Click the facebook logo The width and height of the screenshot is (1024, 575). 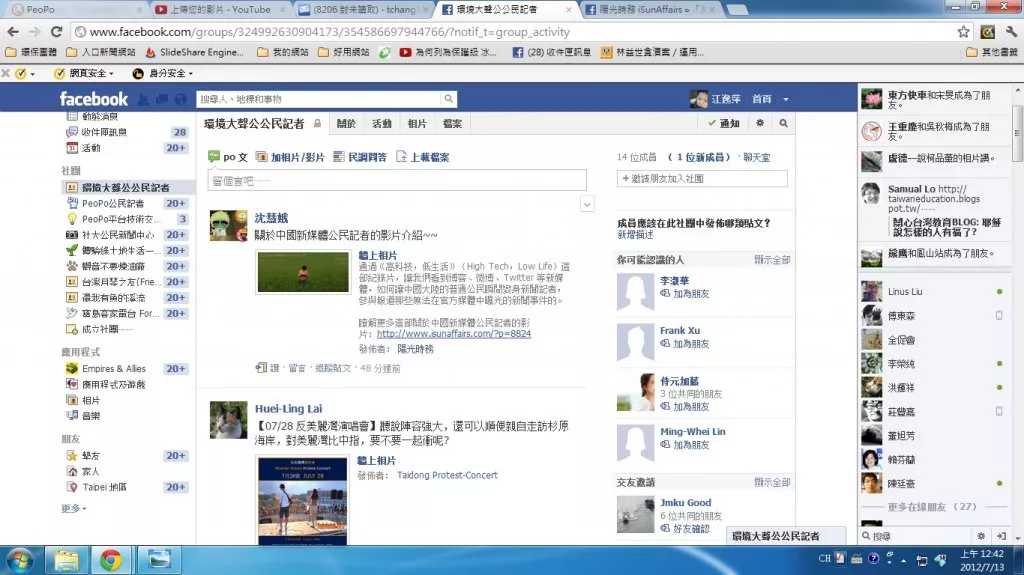pos(93,99)
